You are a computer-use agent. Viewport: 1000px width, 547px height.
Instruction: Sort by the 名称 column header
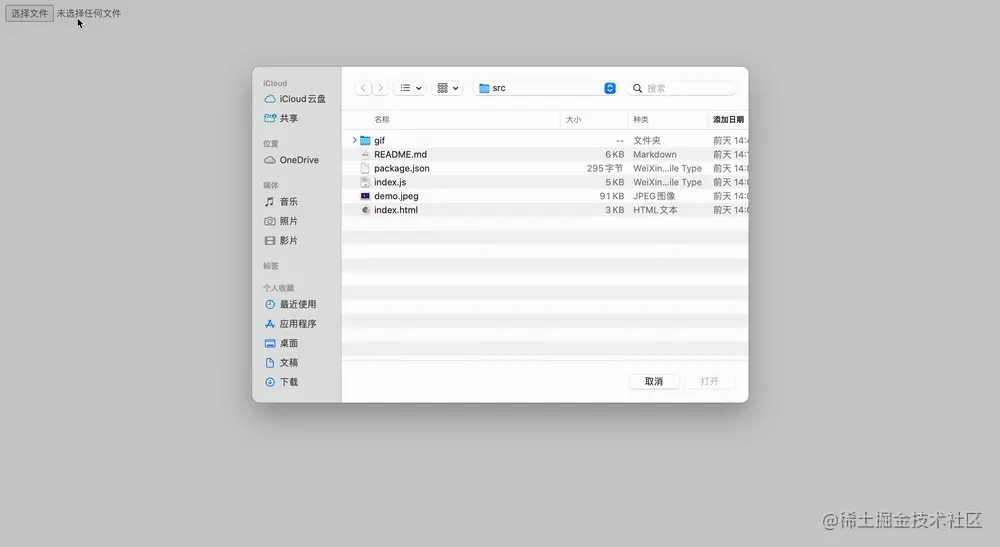(x=382, y=119)
